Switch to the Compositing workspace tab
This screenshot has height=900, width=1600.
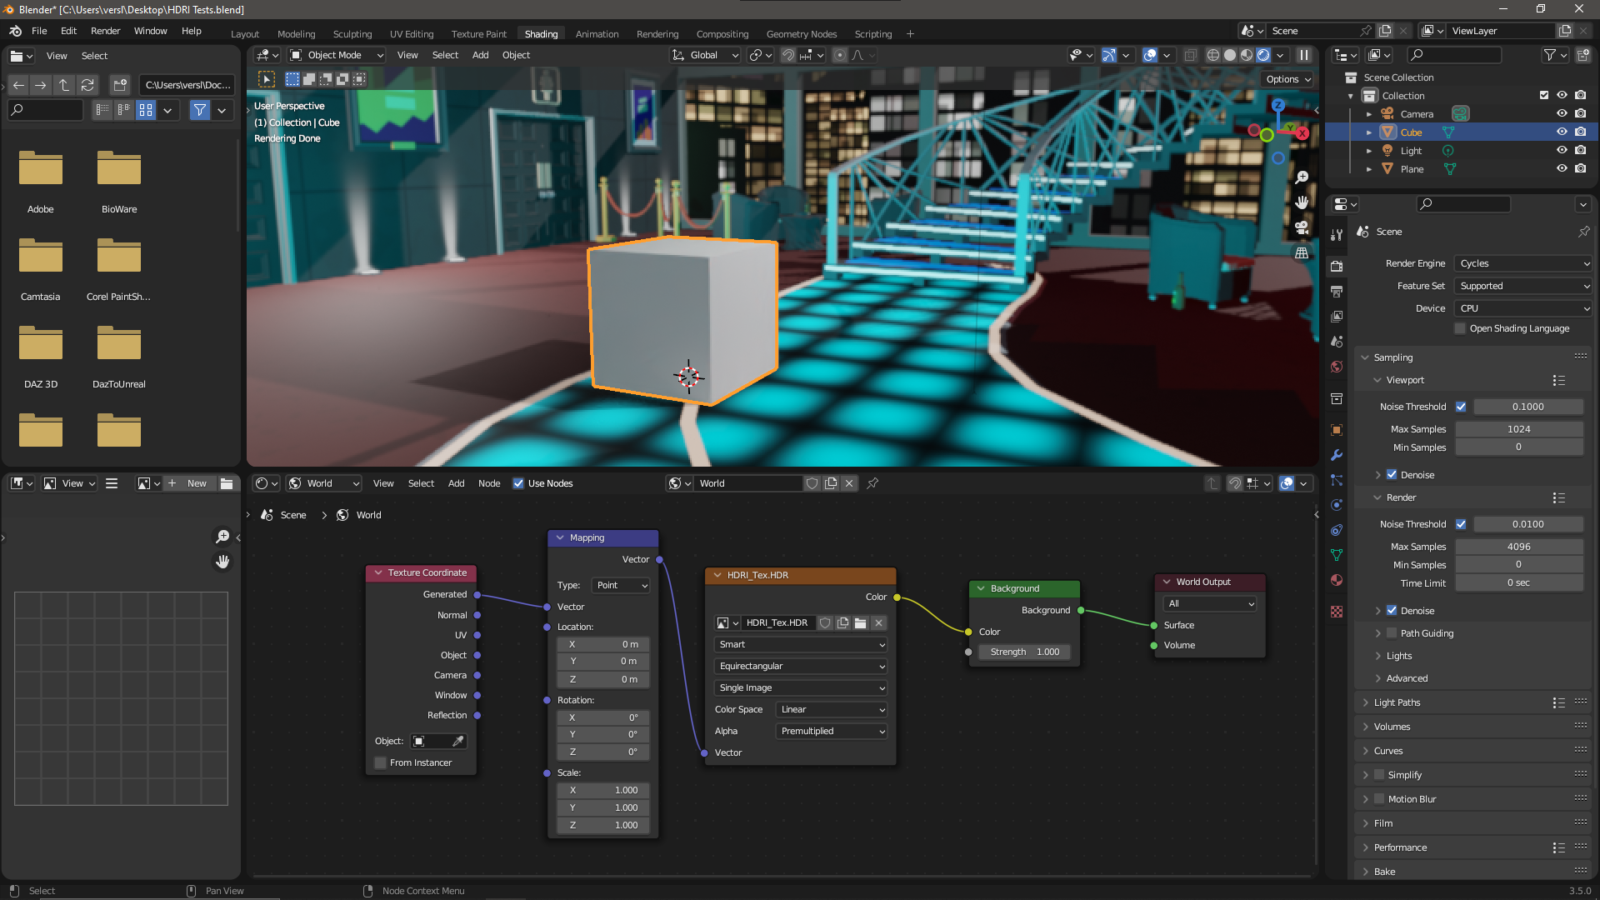(722, 33)
